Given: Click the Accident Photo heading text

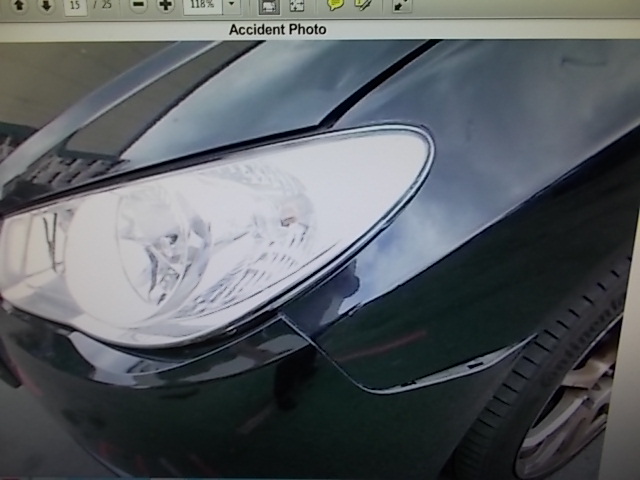Looking at the screenshot, I should coord(277,29).
